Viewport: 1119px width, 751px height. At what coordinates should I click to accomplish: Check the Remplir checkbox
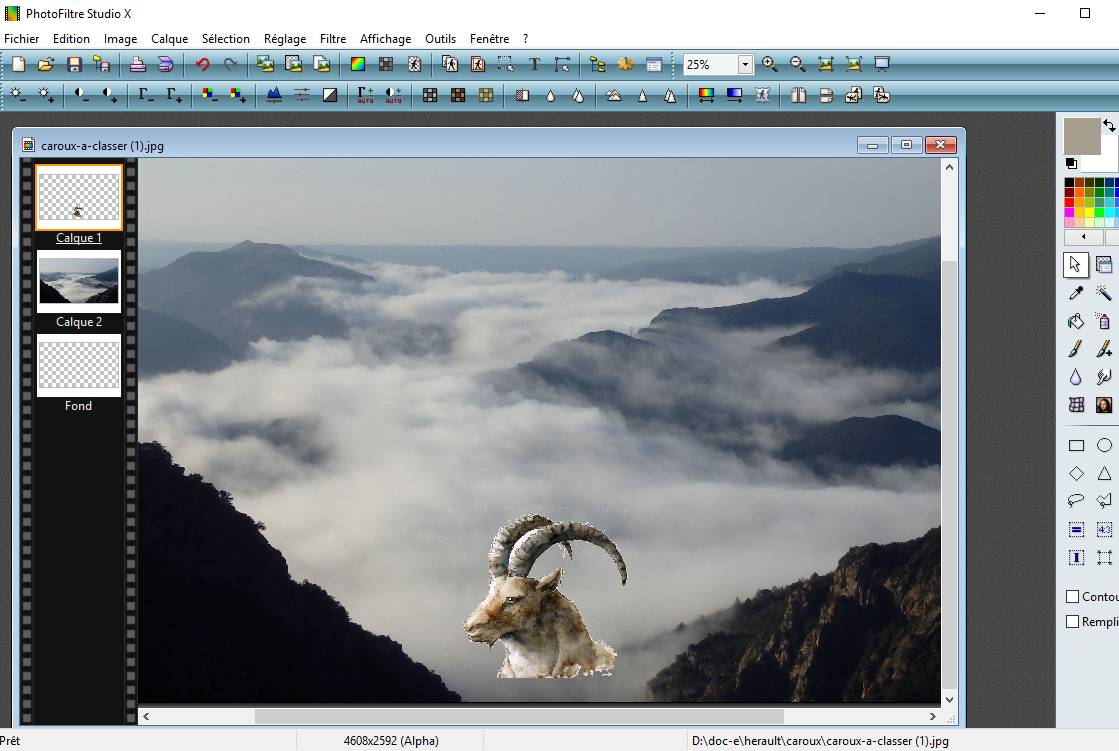click(x=1073, y=621)
